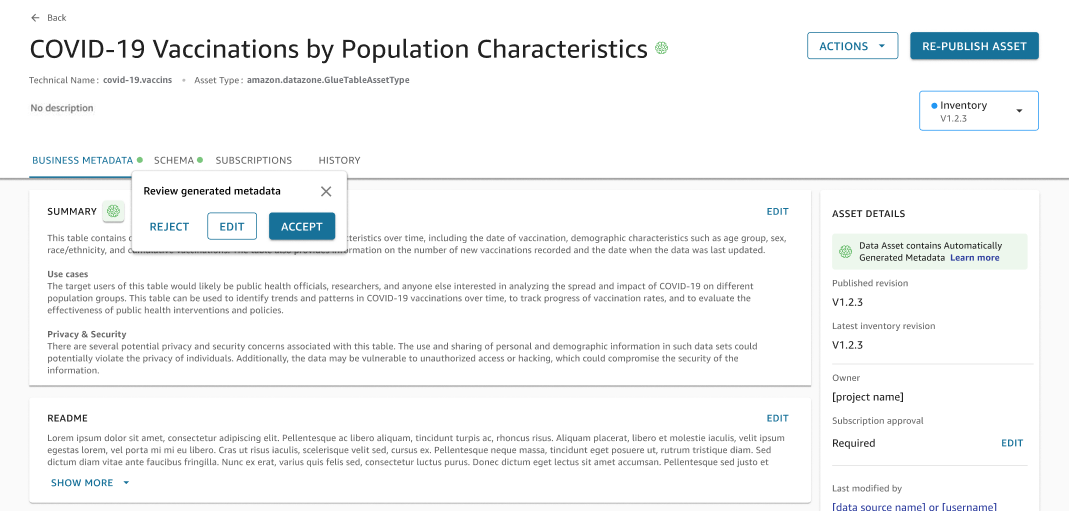Click the AI-generated icon beside asset title
Image resolution: width=1069 pixels, height=511 pixels.
pos(661,48)
